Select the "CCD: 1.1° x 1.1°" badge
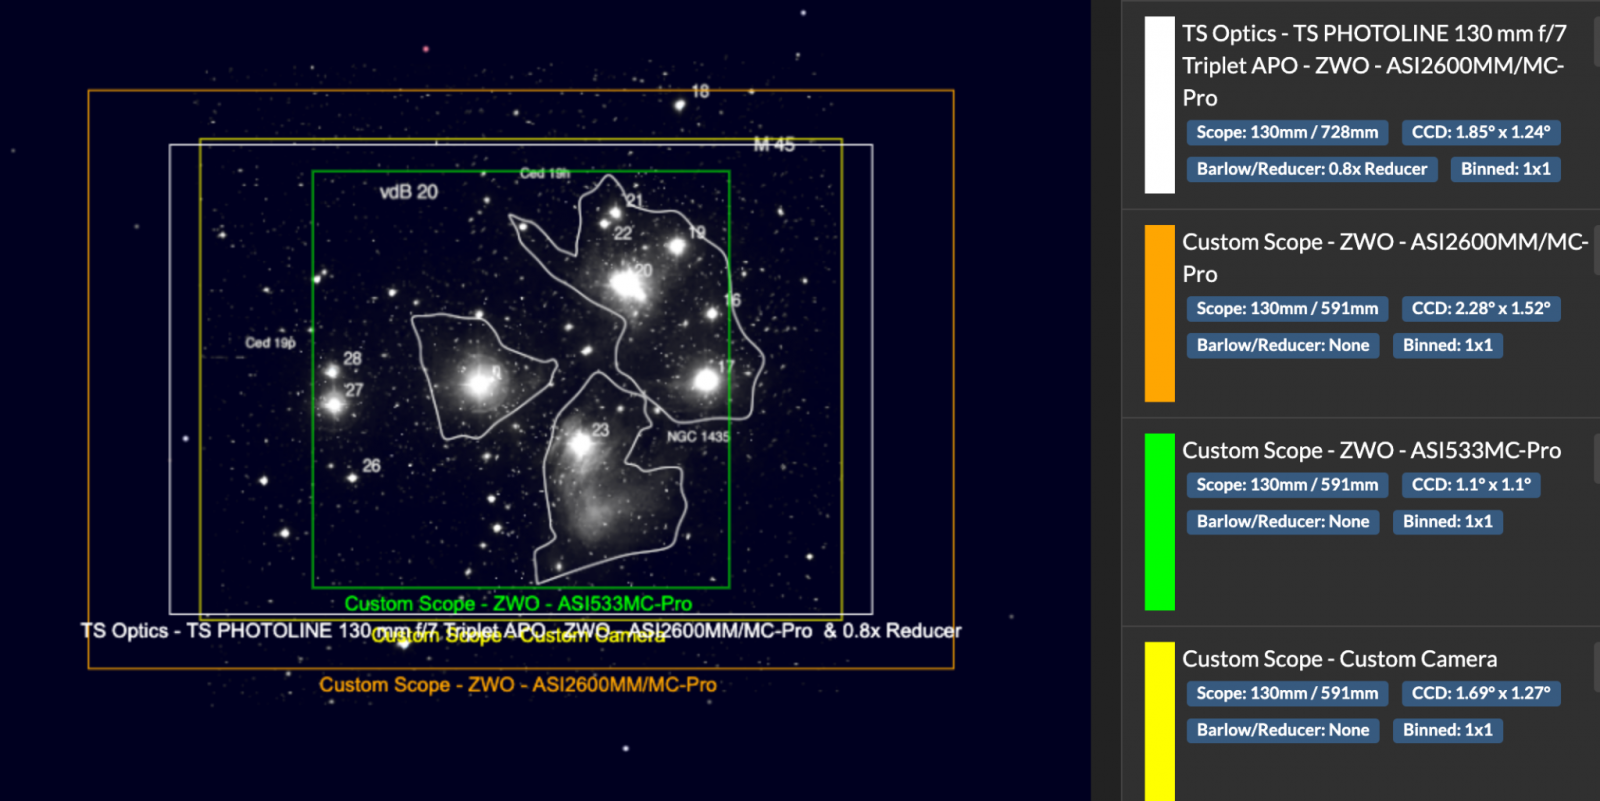Image resolution: width=1600 pixels, height=801 pixels. pos(1470,485)
